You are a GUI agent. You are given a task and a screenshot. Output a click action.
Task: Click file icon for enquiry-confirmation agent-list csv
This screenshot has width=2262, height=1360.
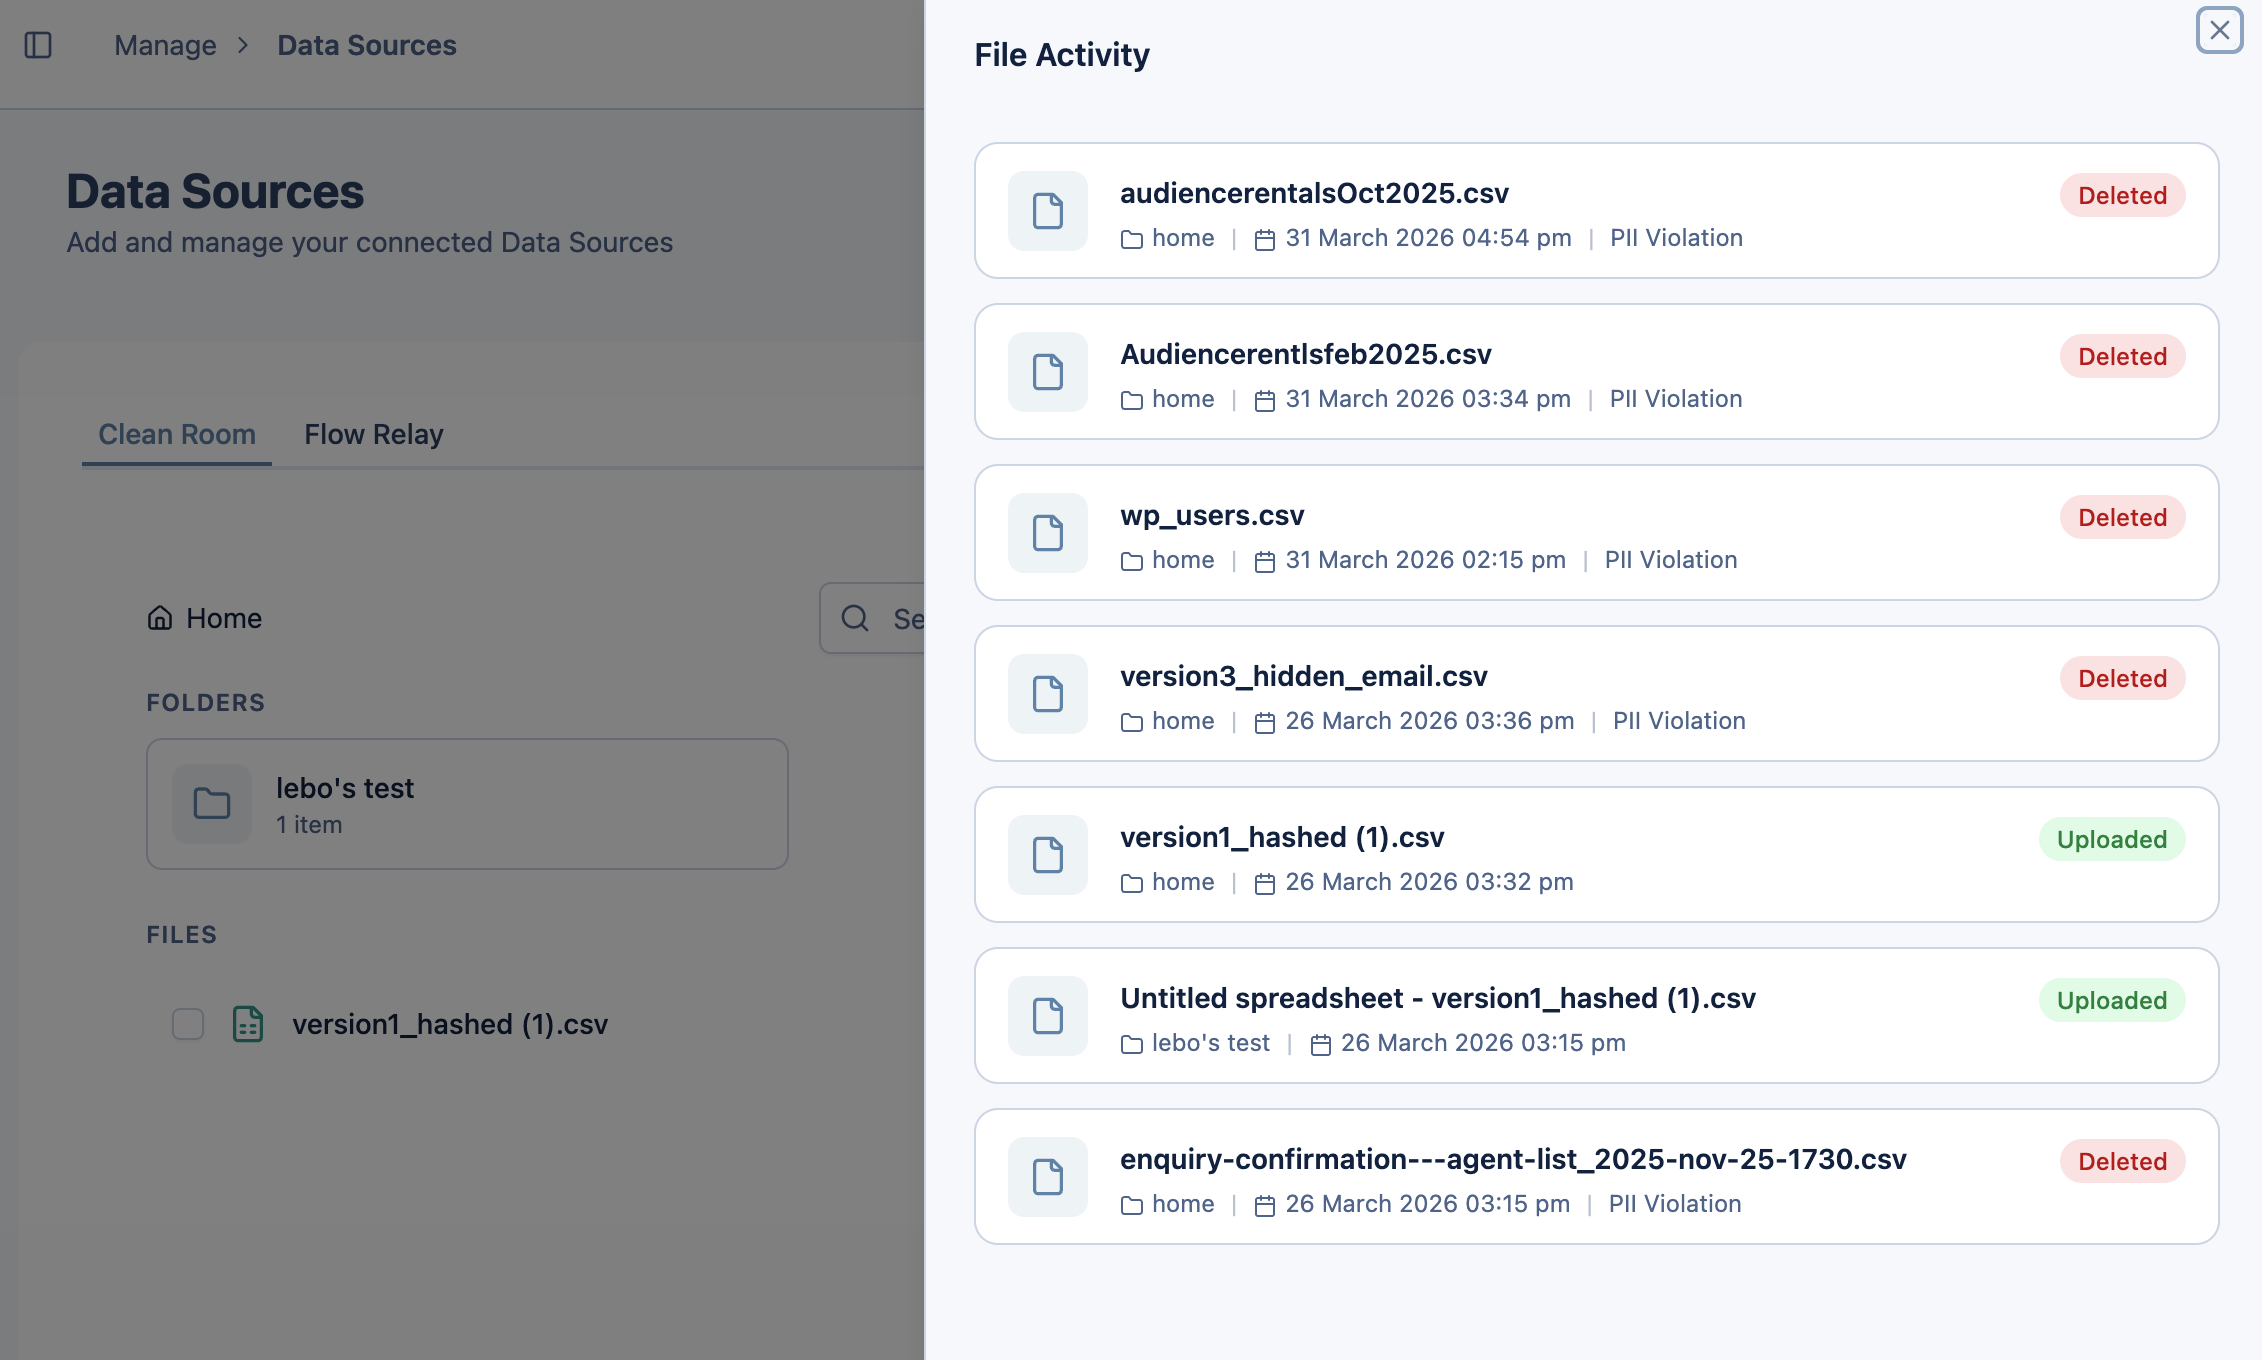(1047, 1177)
